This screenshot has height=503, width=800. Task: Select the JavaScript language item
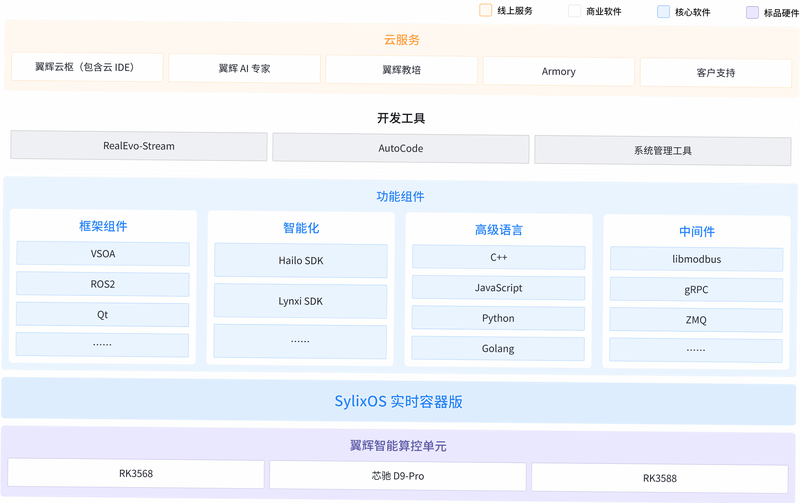(x=498, y=288)
